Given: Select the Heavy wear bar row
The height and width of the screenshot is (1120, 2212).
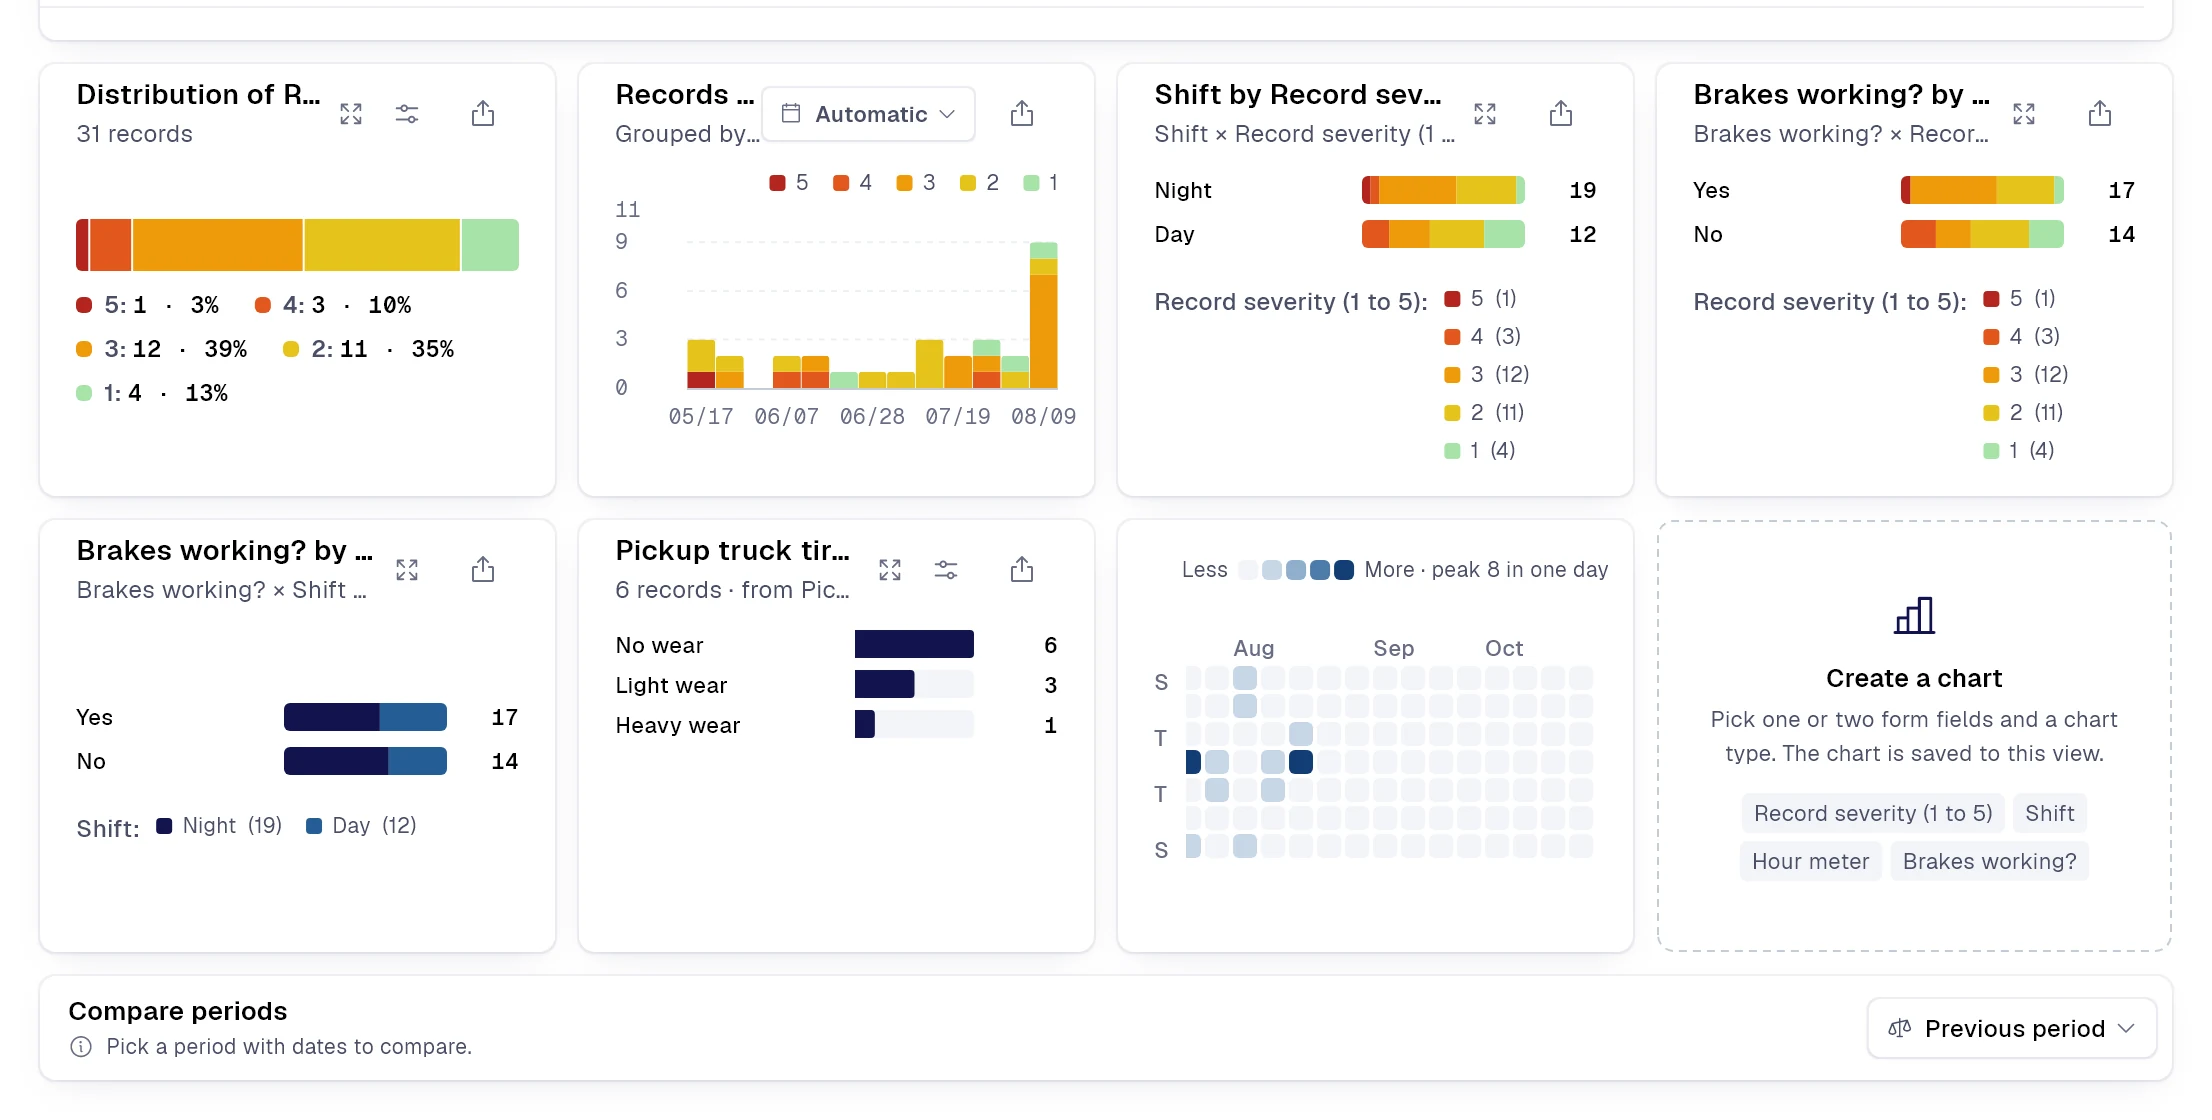Looking at the screenshot, I should tap(836, 725).
